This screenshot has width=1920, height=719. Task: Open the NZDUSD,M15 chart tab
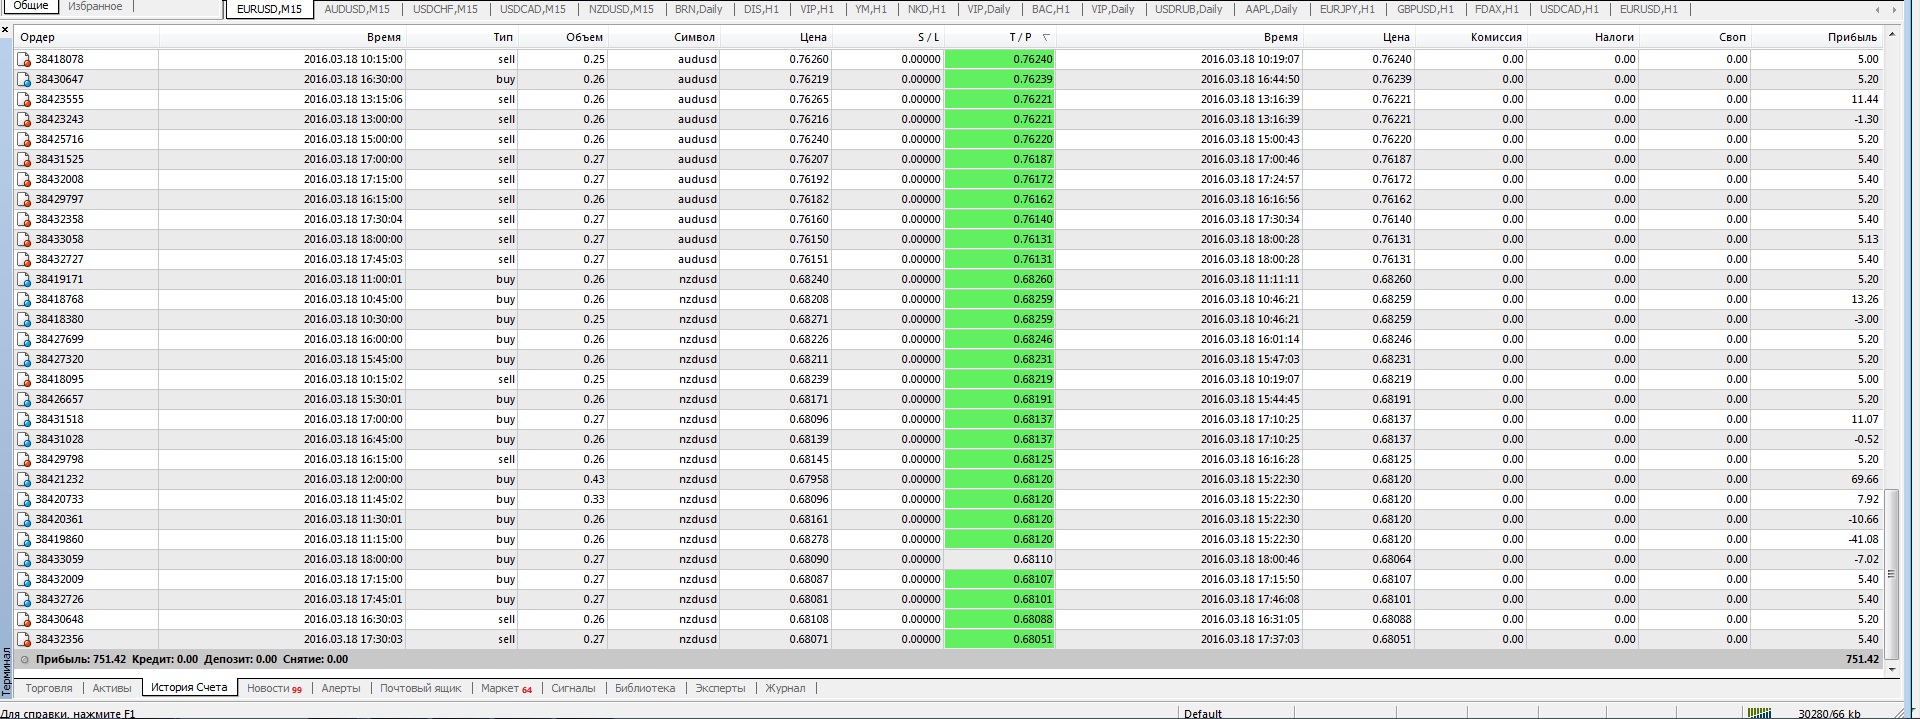pyautogui.click(x=621, y=9)
